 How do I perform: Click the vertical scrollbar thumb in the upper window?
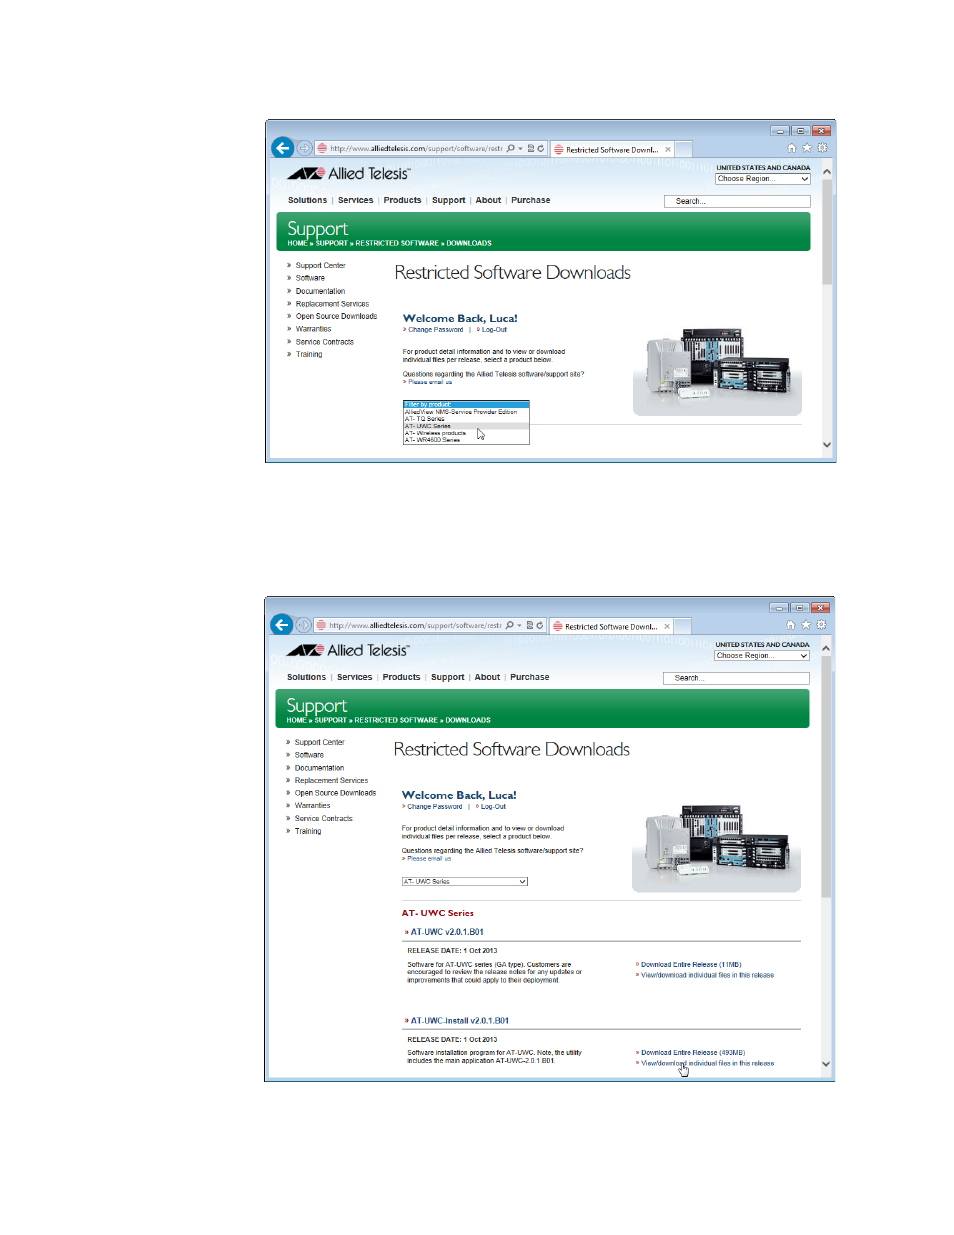pyautogui.click(x=827, y=233)
